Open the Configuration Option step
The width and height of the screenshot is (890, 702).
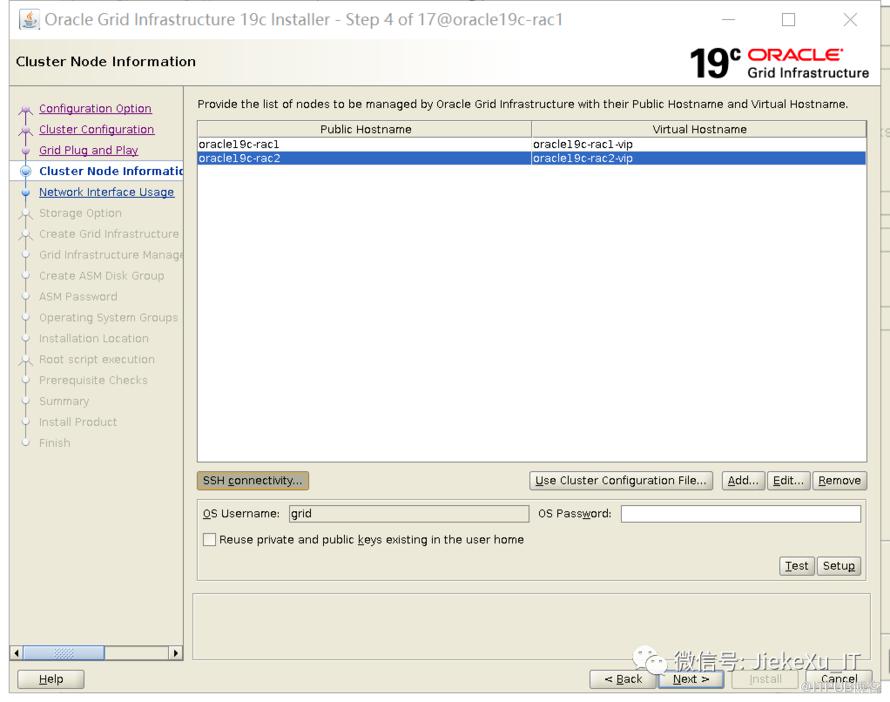pyautogui.click(x=95, y=108)
